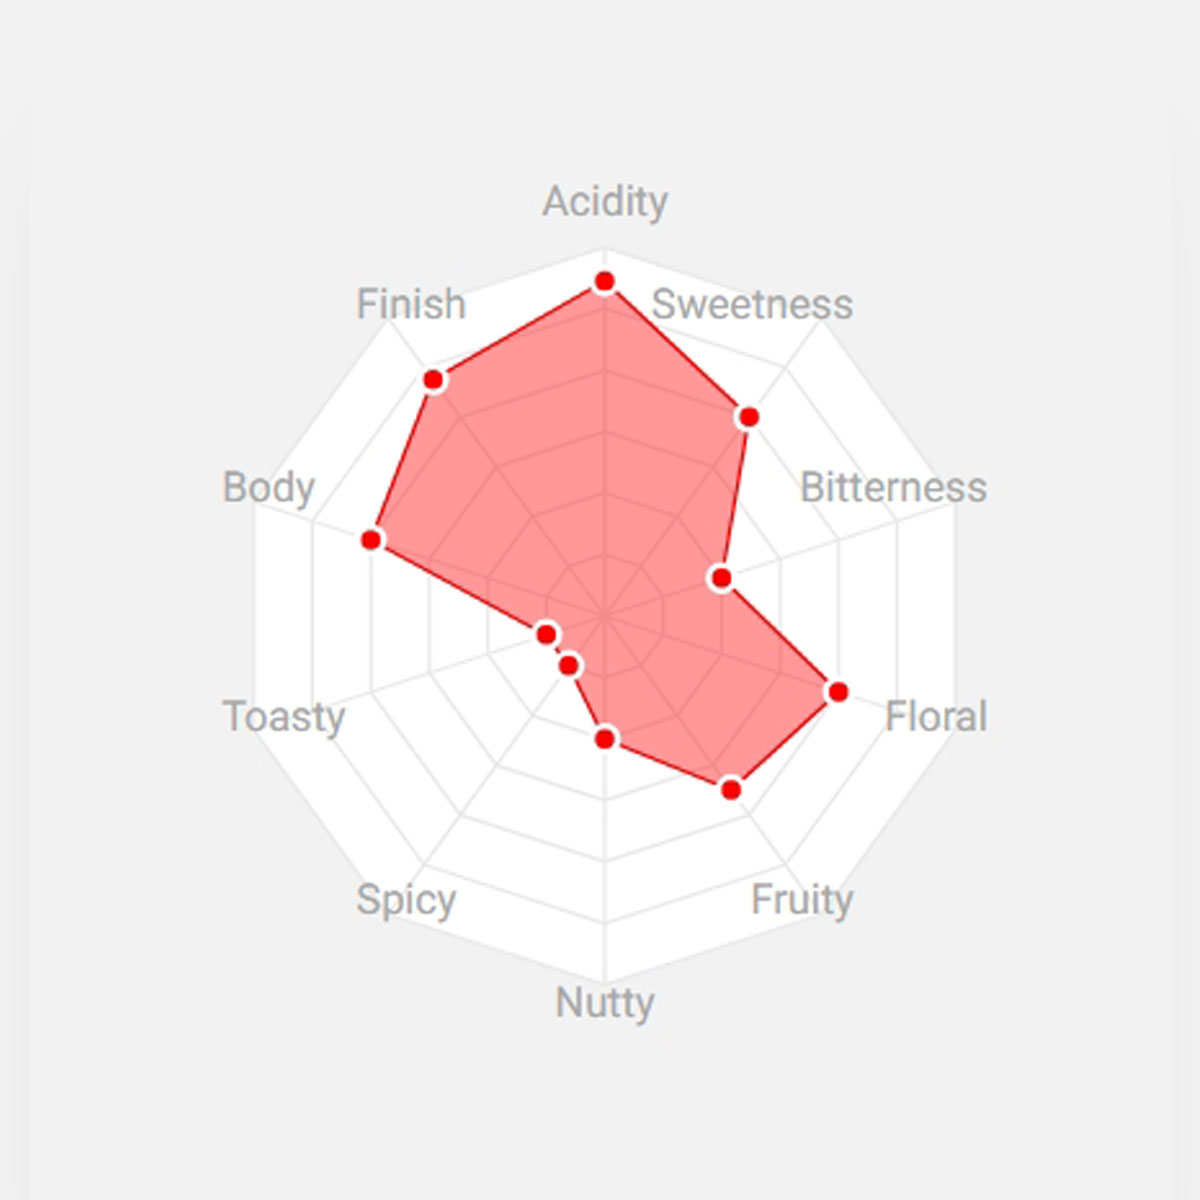Click the Toasty data point
This screenshot has height=1200, width=1200.
pyautogui.click(x=546, y=634)
